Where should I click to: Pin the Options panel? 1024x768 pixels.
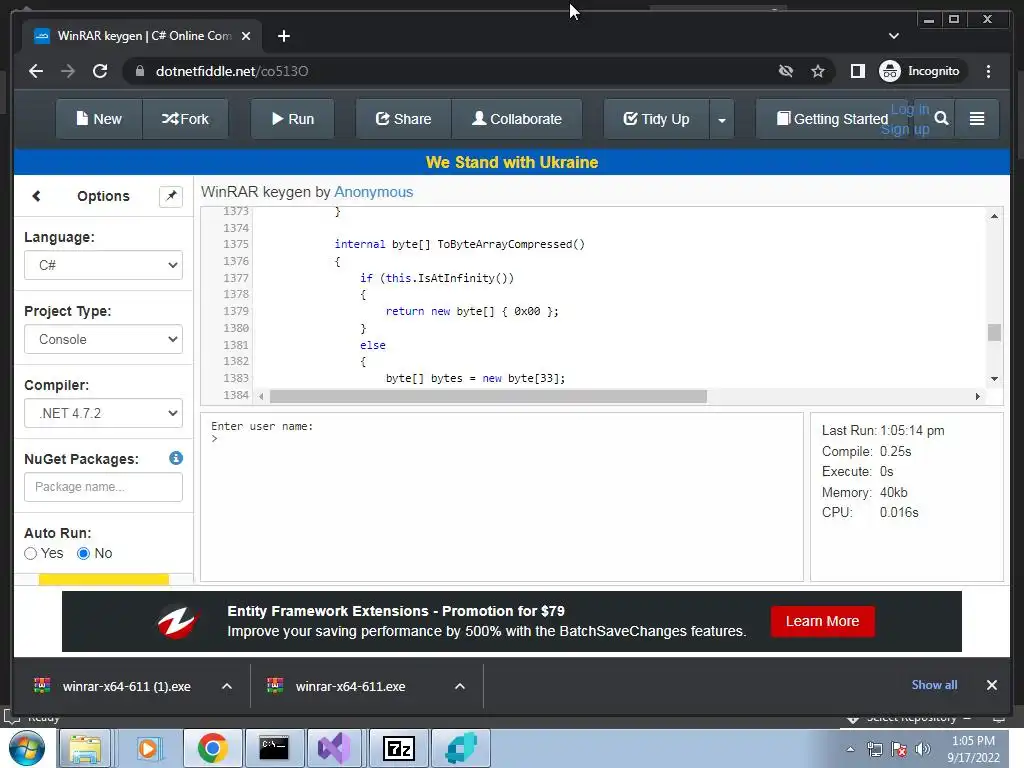tap(171, 196)
